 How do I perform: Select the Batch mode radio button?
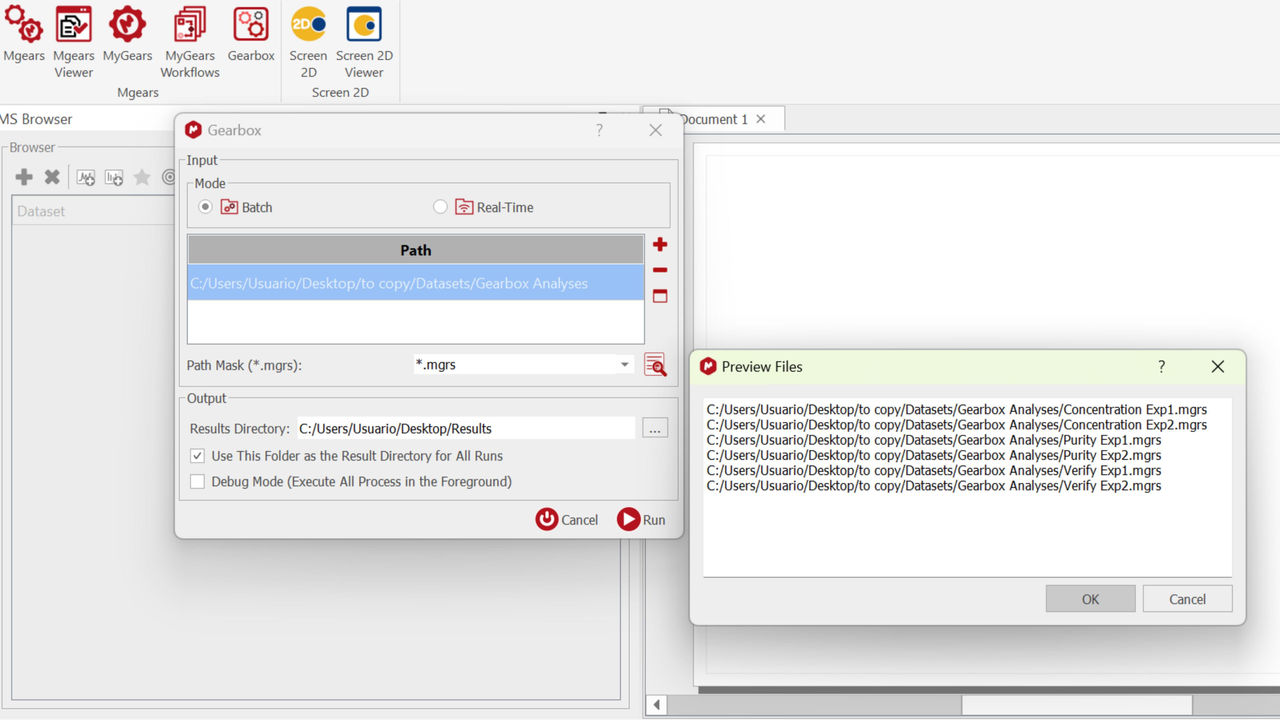pos(206,207)
